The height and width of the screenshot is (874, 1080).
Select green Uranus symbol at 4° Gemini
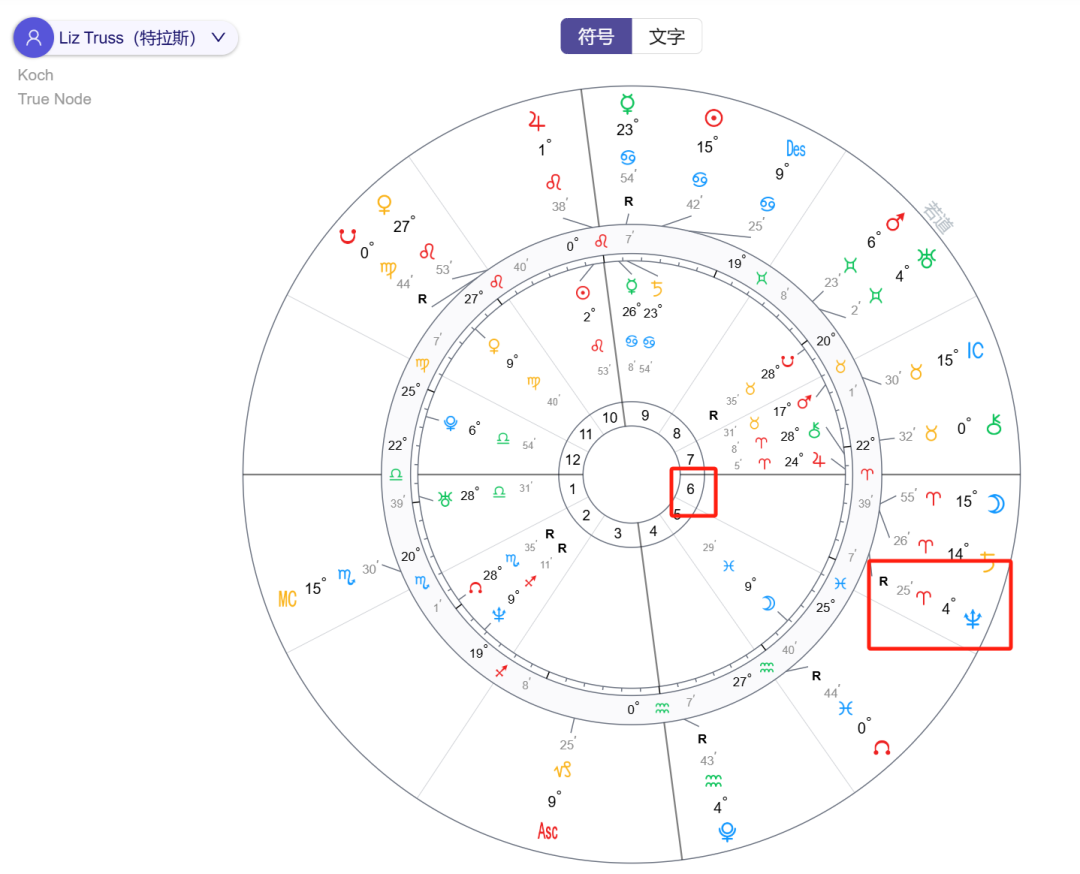[x=926, y=259]
